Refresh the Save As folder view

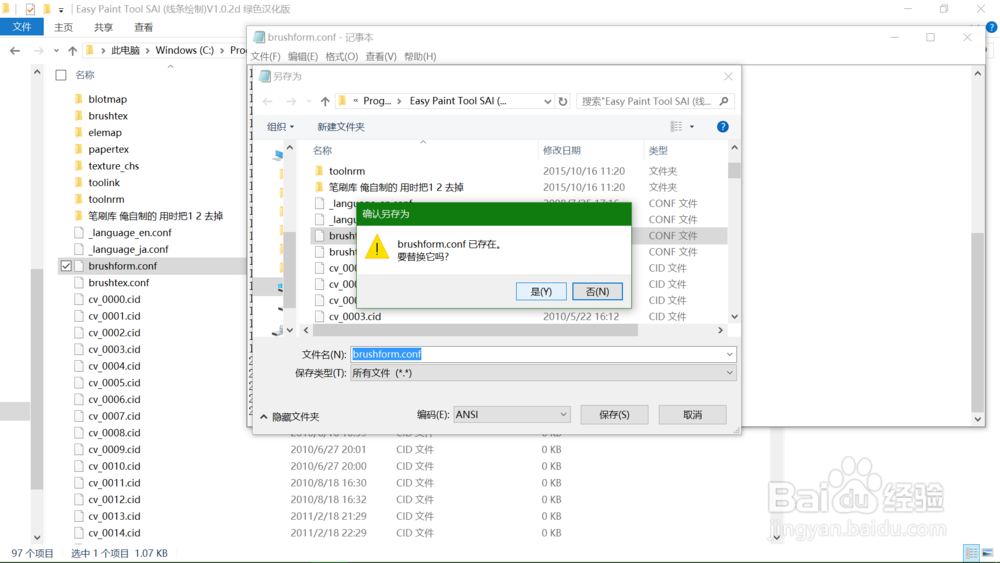pyautogui.click(x=562, y=101)
